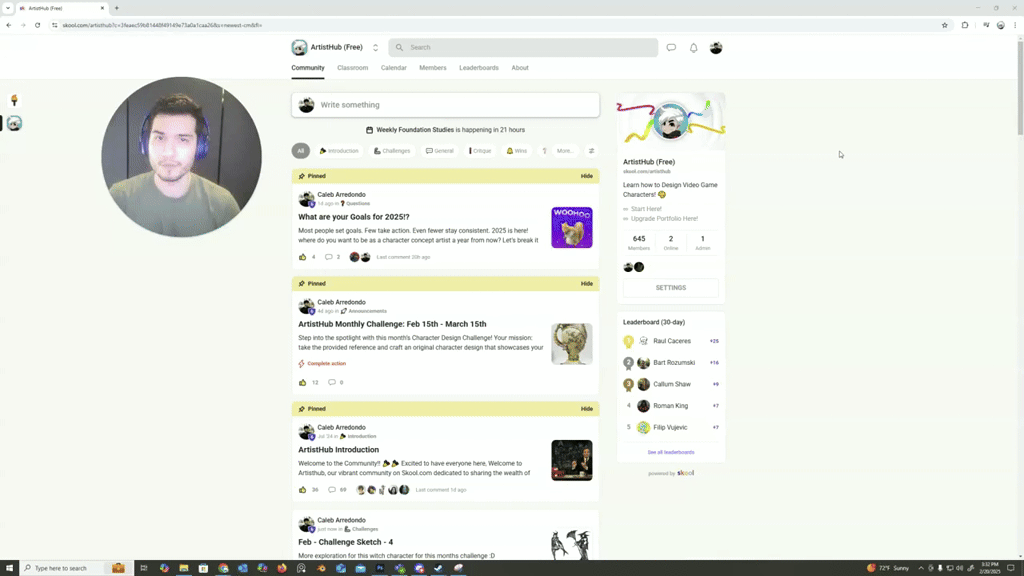Bookmark this page with the star icon

pyautogui.click(x=944, y=25)
